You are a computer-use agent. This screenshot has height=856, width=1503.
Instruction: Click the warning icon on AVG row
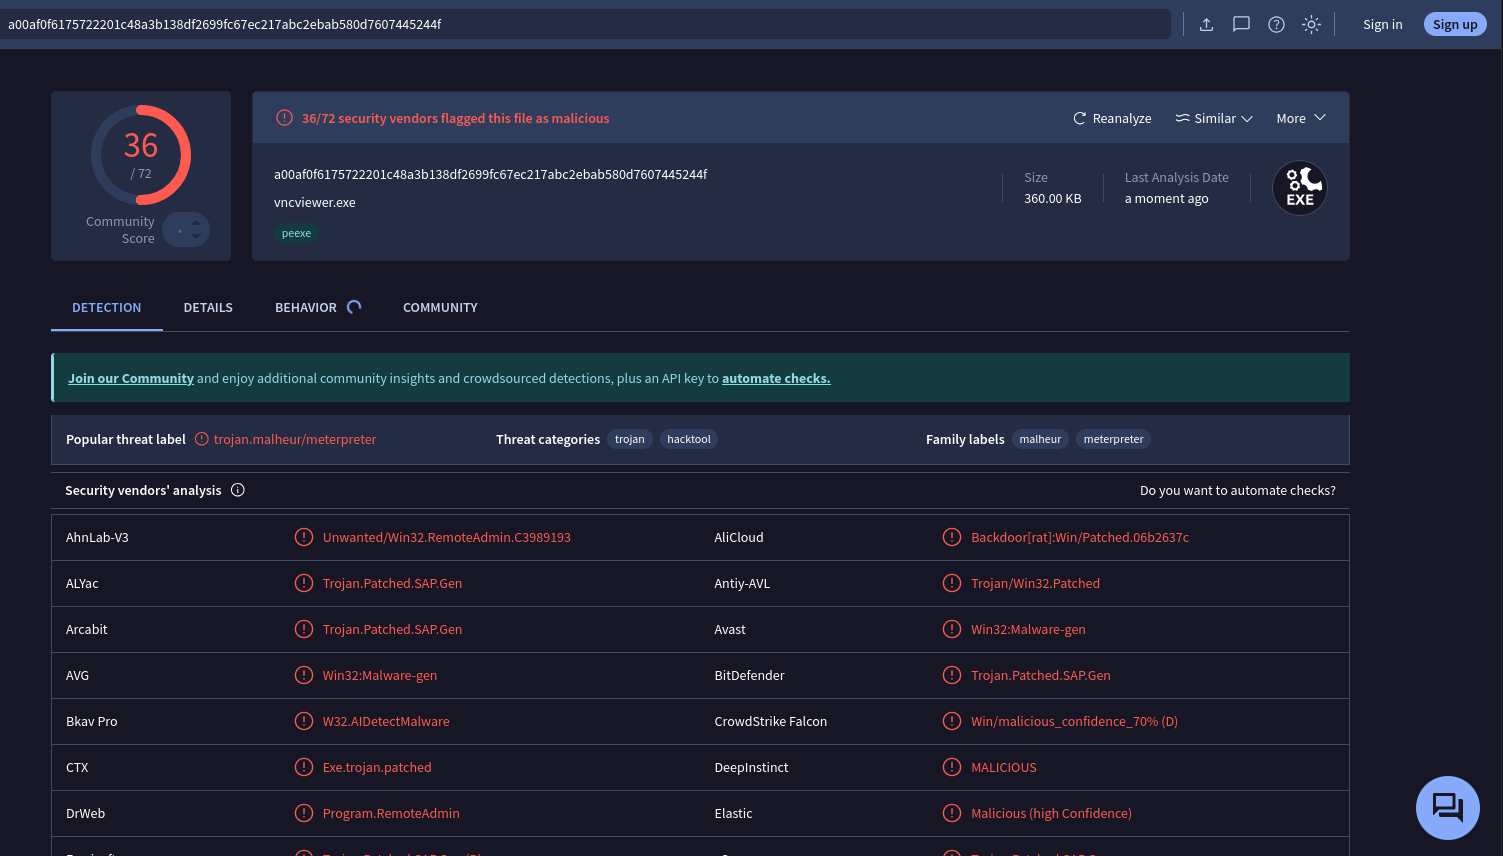coord(304,675)
